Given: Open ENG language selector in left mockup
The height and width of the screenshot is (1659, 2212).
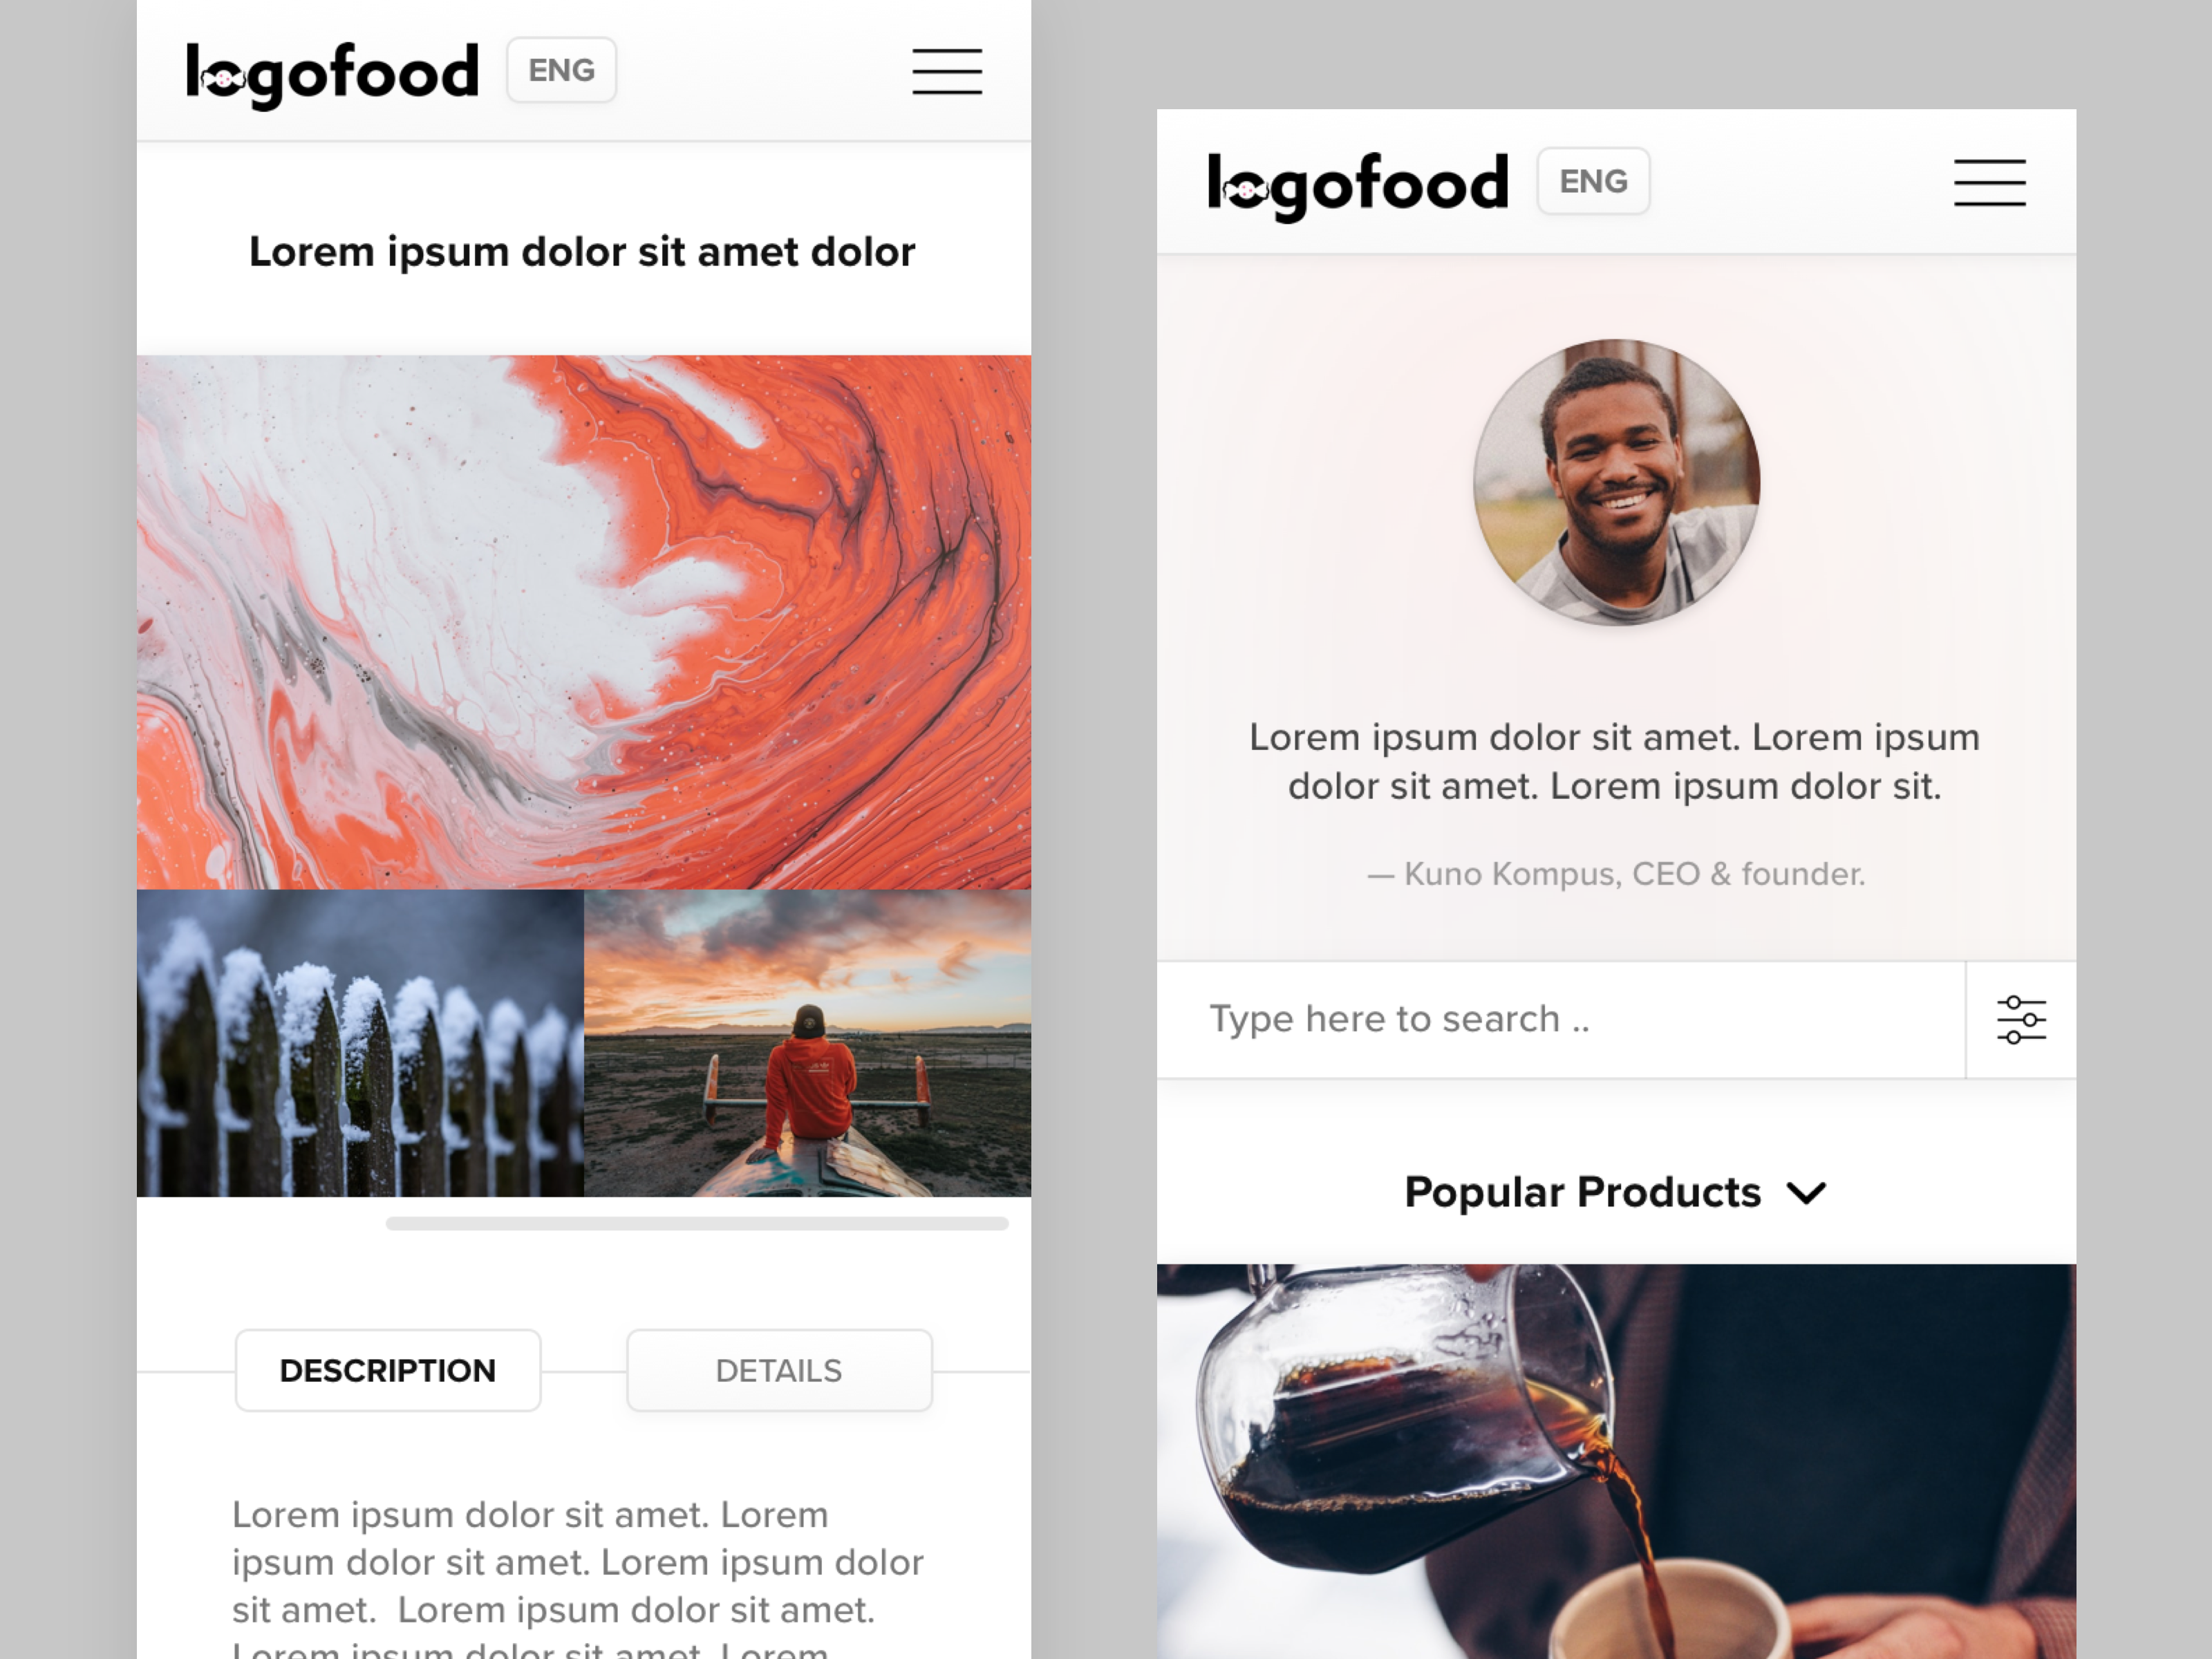Looking at the screenshot, I should coord(561,70).
